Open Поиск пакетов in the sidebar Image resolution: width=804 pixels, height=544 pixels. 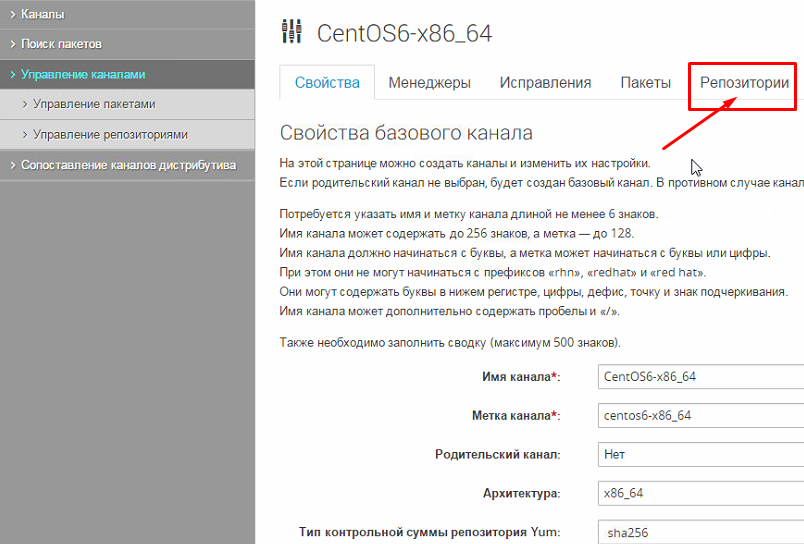61,44
